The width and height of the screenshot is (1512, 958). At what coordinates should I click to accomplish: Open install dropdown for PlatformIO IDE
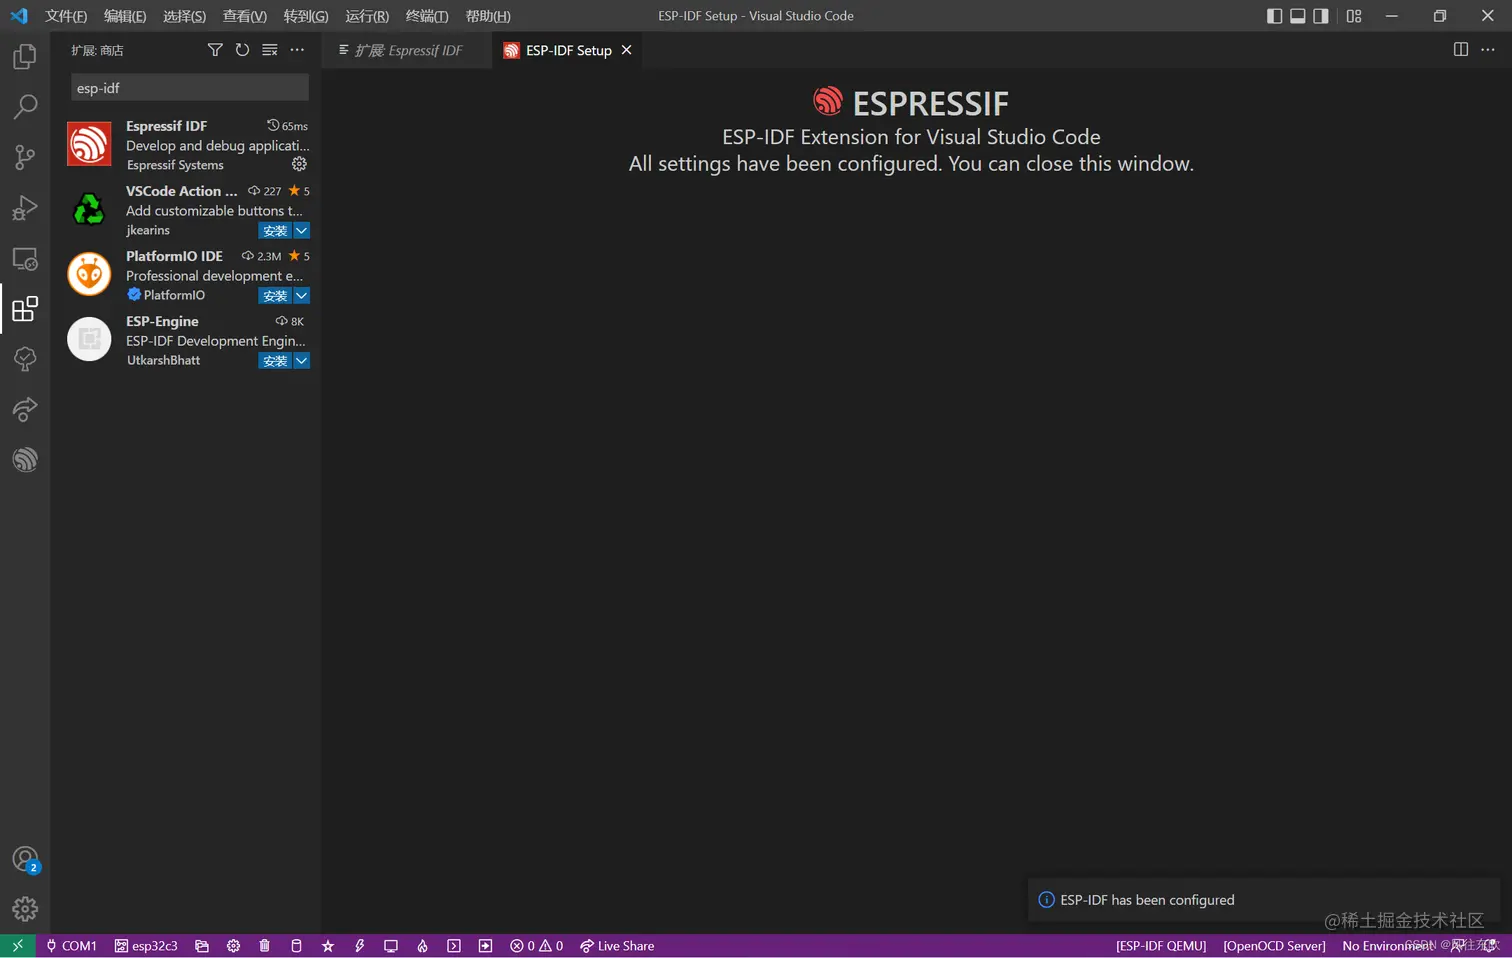click(301, 295)
